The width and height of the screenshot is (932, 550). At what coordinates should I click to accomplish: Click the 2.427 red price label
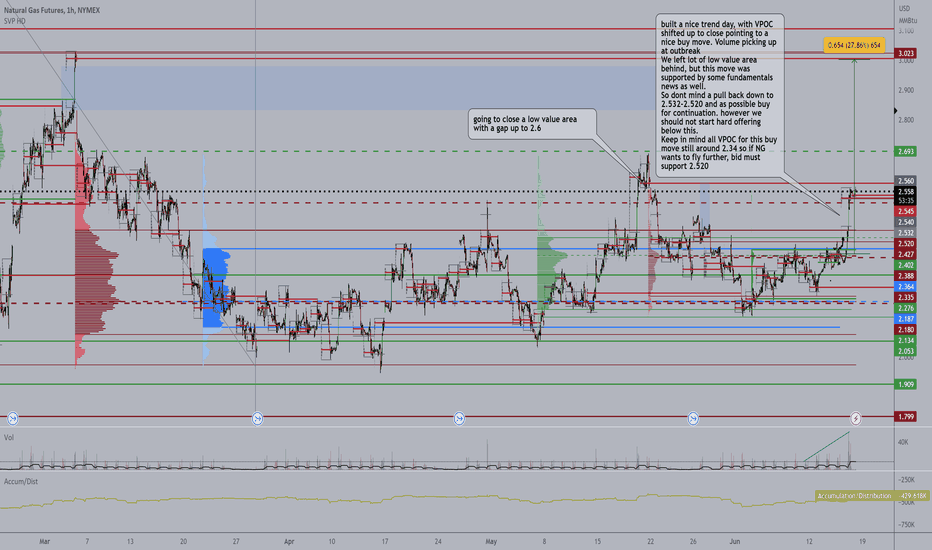906,254
